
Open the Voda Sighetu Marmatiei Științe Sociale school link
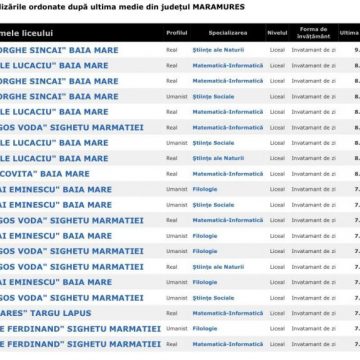[x=72, y=298]
